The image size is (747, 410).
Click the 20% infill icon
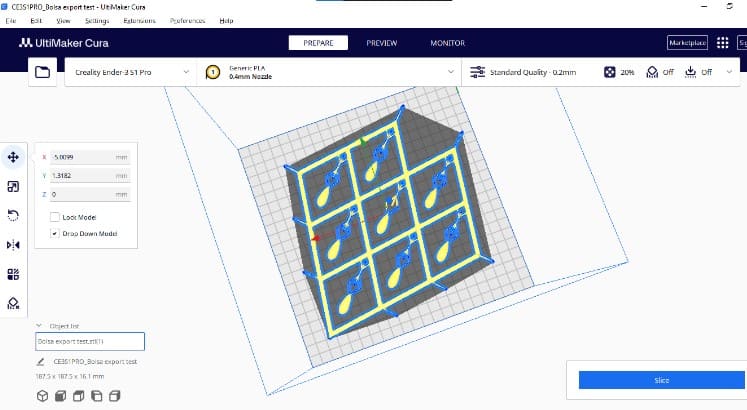pyautogui.click(x=609, y=72)
